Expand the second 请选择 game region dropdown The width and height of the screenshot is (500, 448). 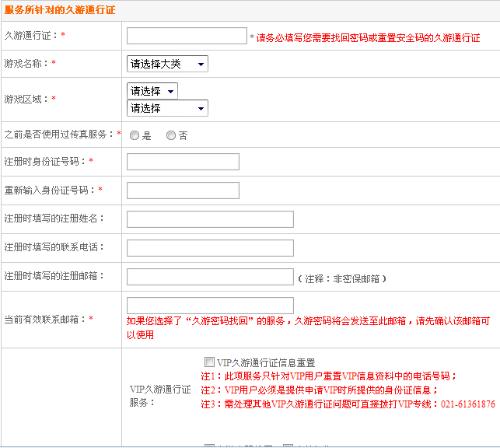coord(167,108)
